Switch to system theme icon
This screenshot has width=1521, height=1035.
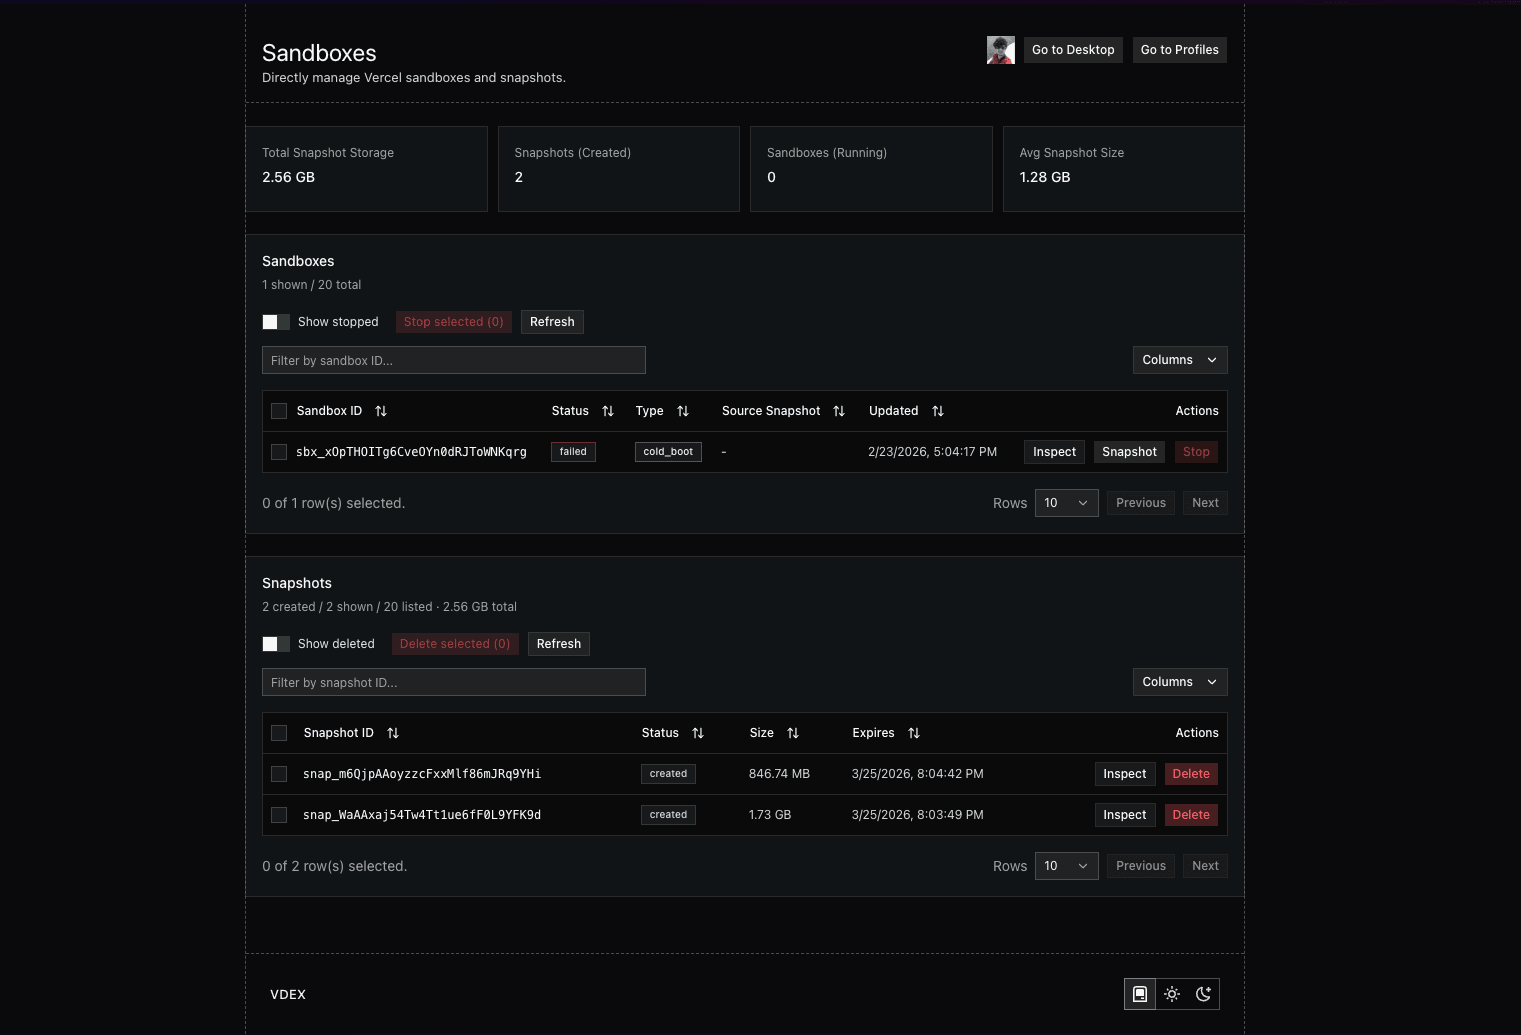tap(1140, 994)
